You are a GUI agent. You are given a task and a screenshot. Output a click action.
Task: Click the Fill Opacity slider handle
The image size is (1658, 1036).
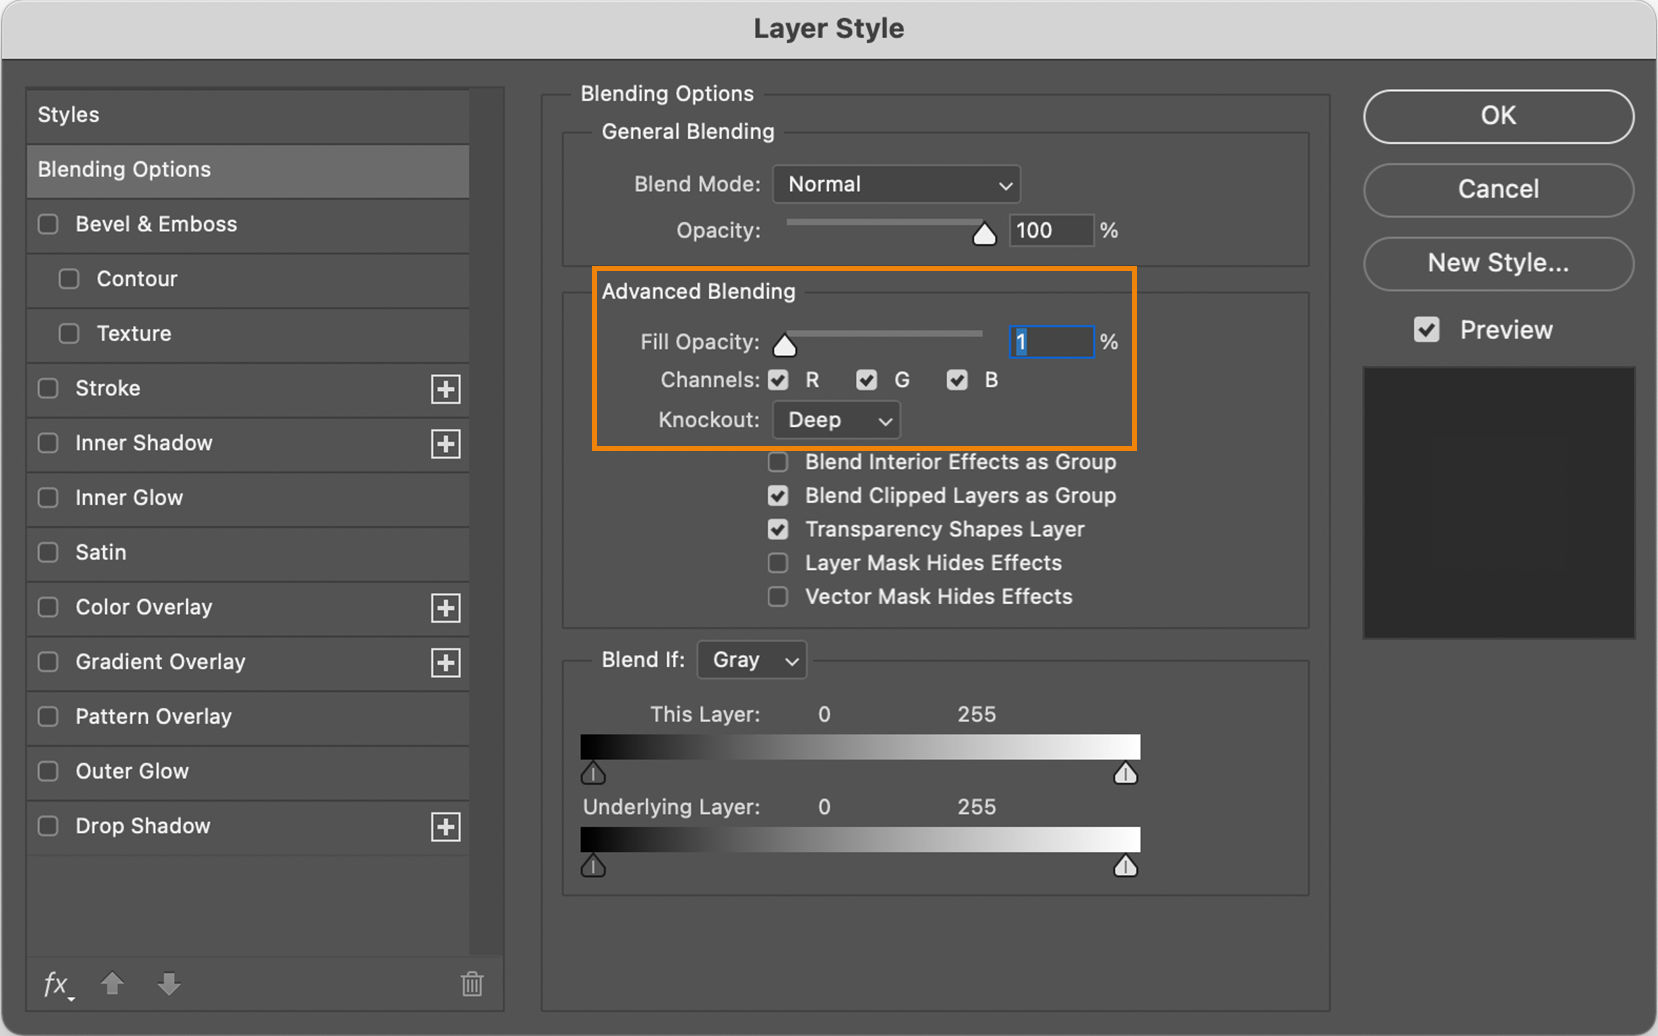coord(785,346)
